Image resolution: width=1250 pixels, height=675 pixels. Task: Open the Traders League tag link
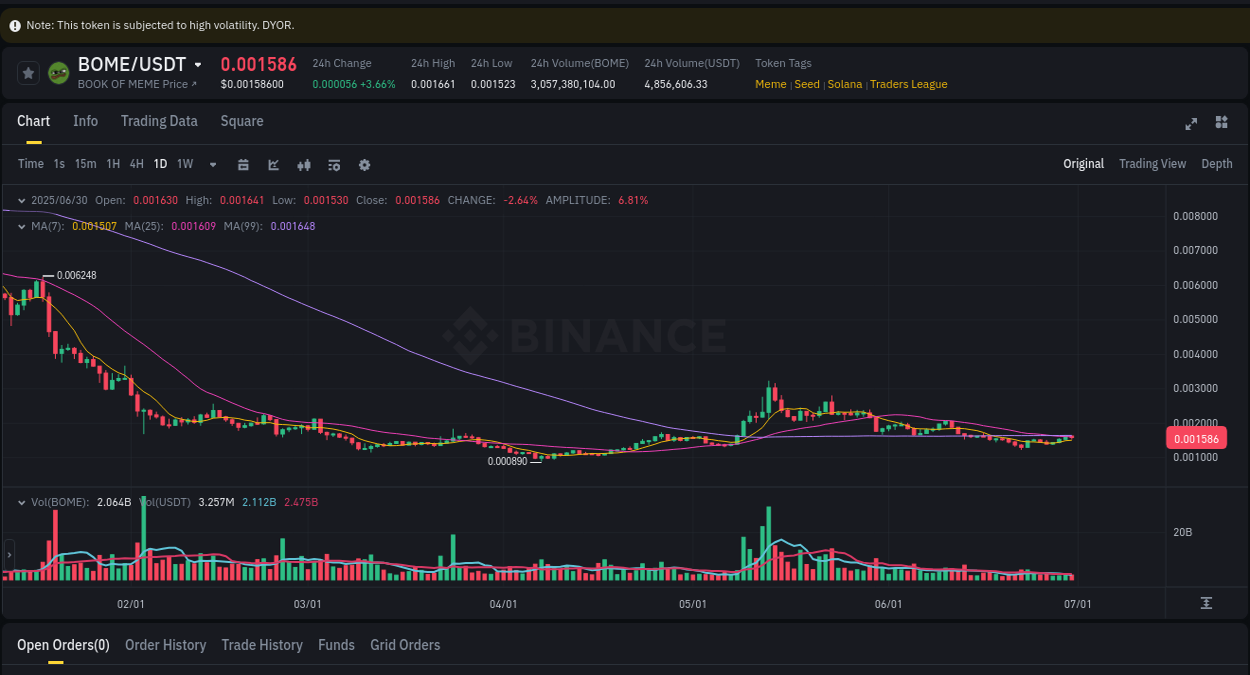click(908, 84)
